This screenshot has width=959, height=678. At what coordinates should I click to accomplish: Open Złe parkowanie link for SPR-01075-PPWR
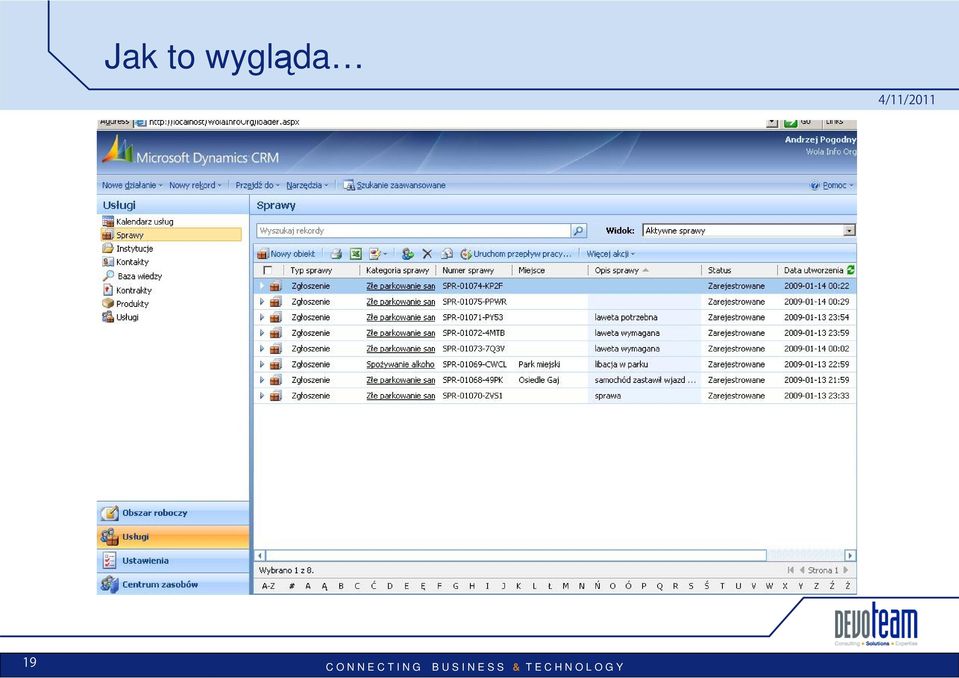401,301
